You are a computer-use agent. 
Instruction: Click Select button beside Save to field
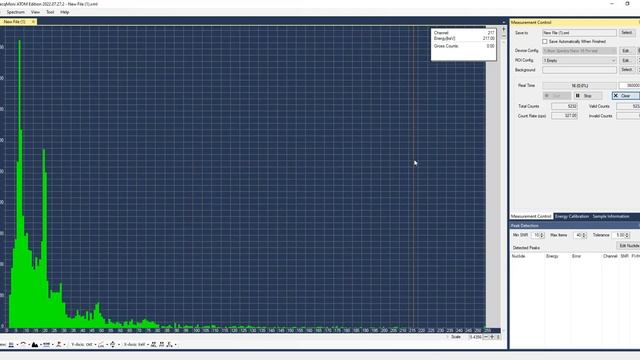[x=627, y=33]
